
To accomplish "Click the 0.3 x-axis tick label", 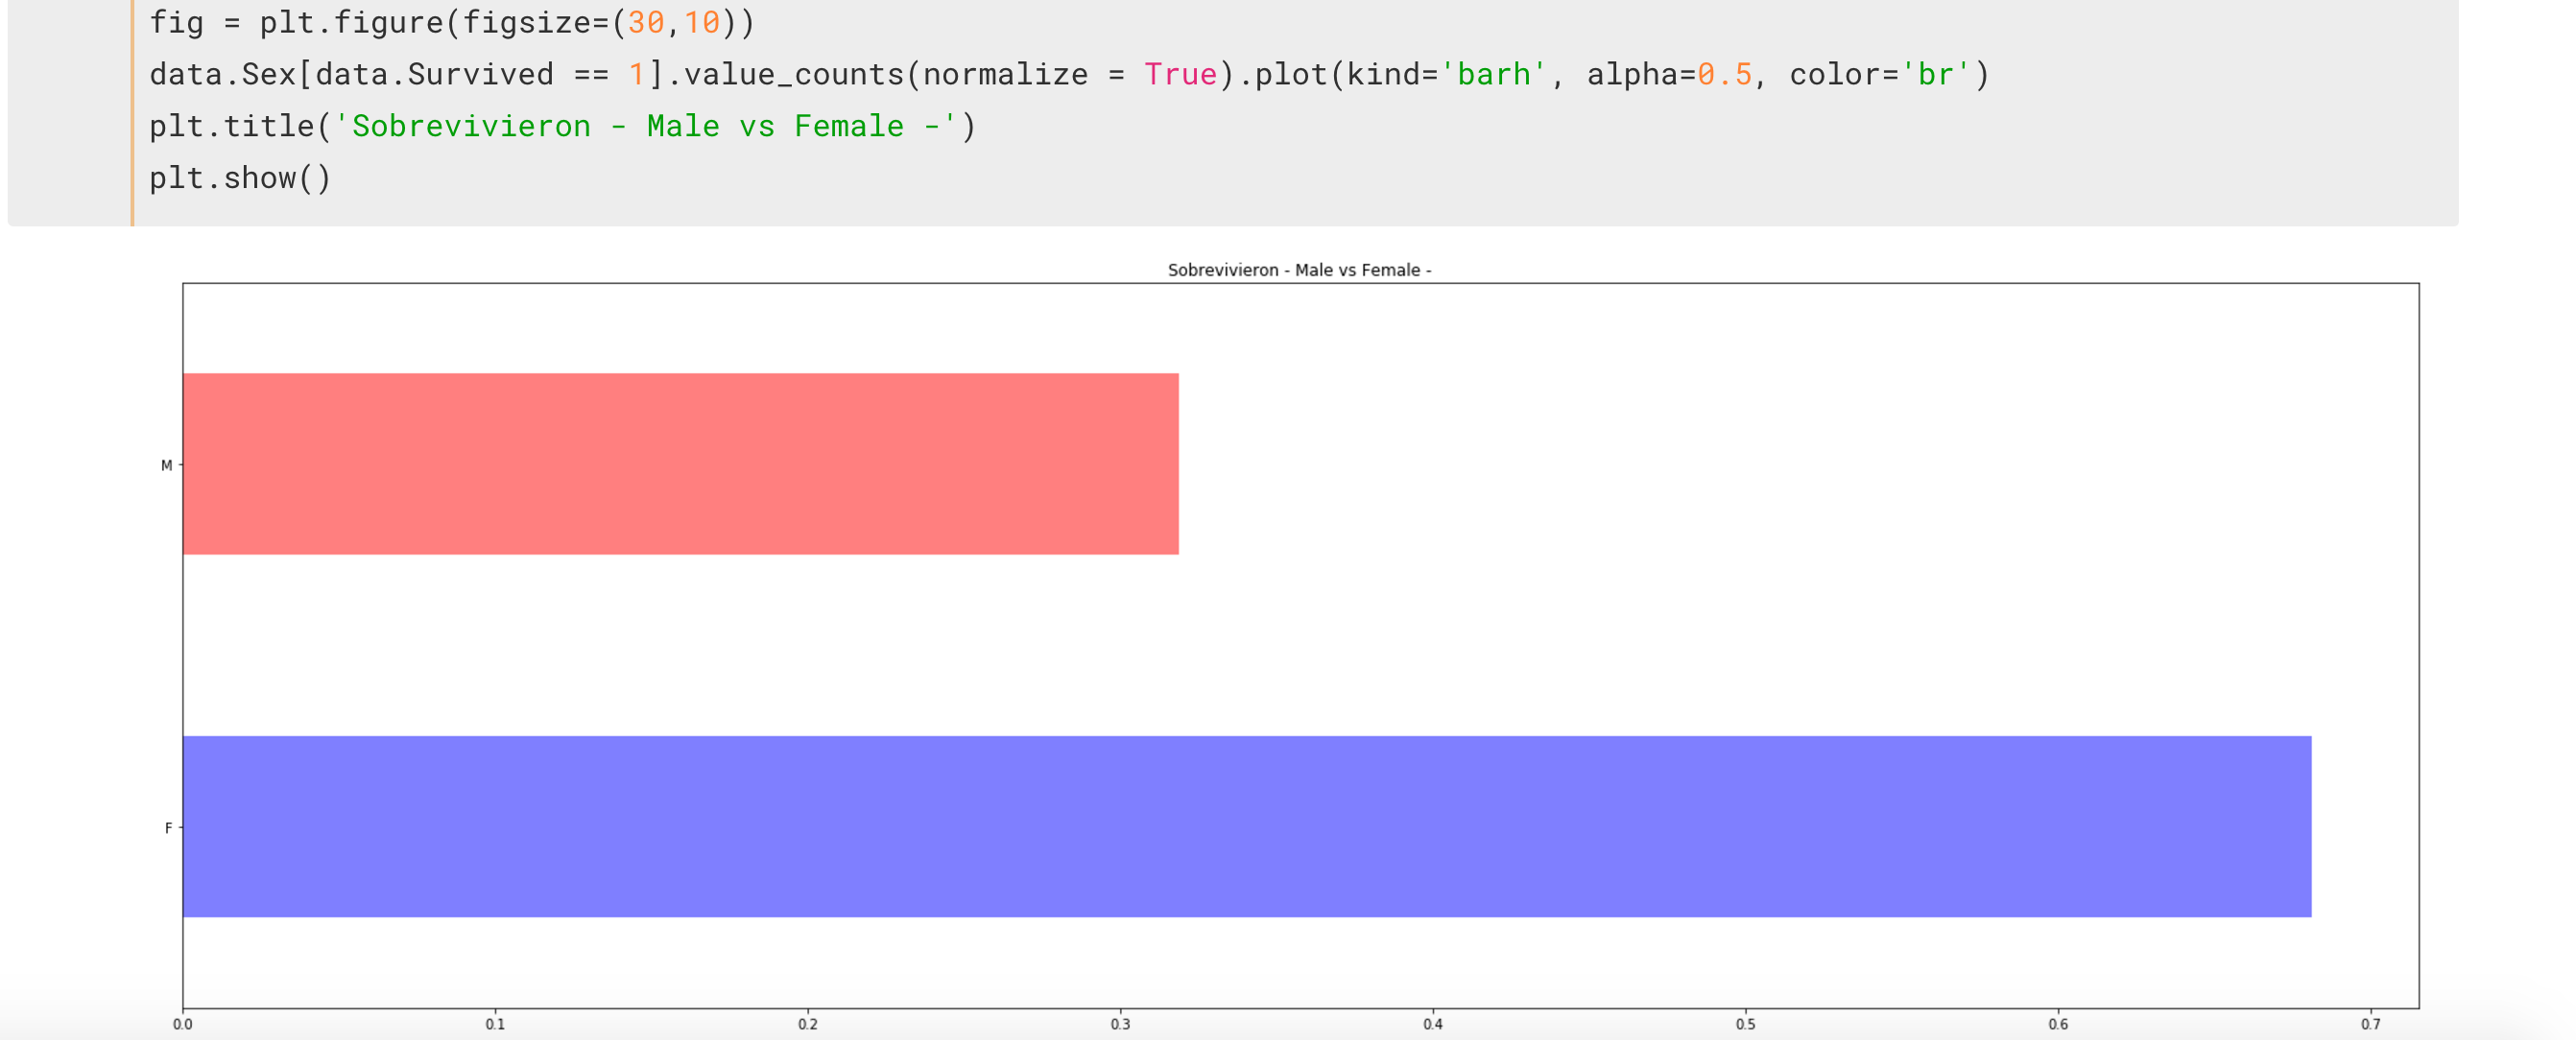I will [x=1120, y=1024].
